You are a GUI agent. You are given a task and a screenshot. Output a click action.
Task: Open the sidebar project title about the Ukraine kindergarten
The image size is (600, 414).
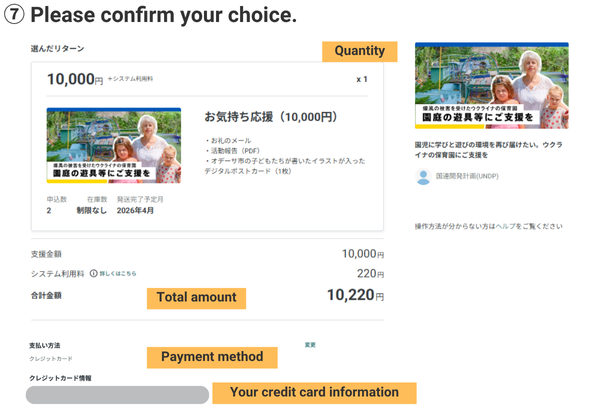(x=490, y=148)
